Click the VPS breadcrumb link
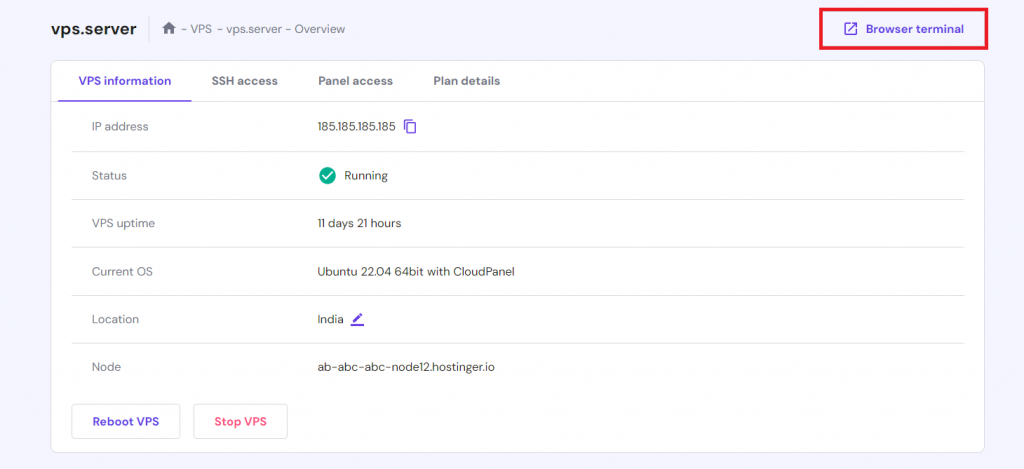Screen dimensions: 1024x469 coord(201,29)
